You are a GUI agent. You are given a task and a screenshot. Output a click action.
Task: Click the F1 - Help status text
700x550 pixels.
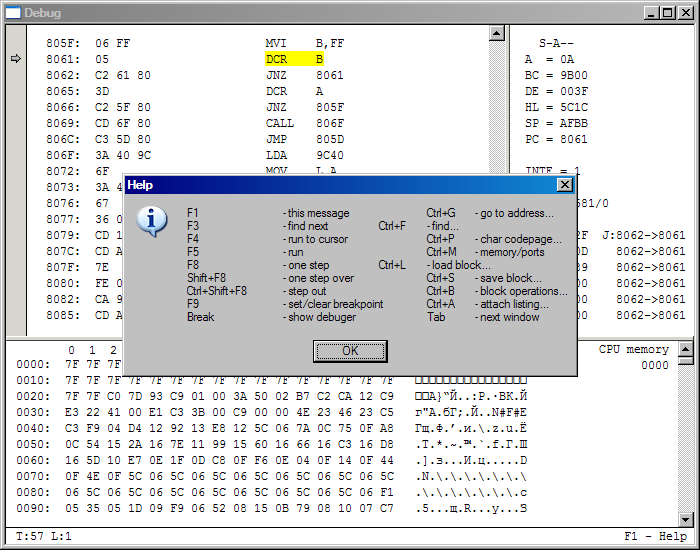click(655, 536)
